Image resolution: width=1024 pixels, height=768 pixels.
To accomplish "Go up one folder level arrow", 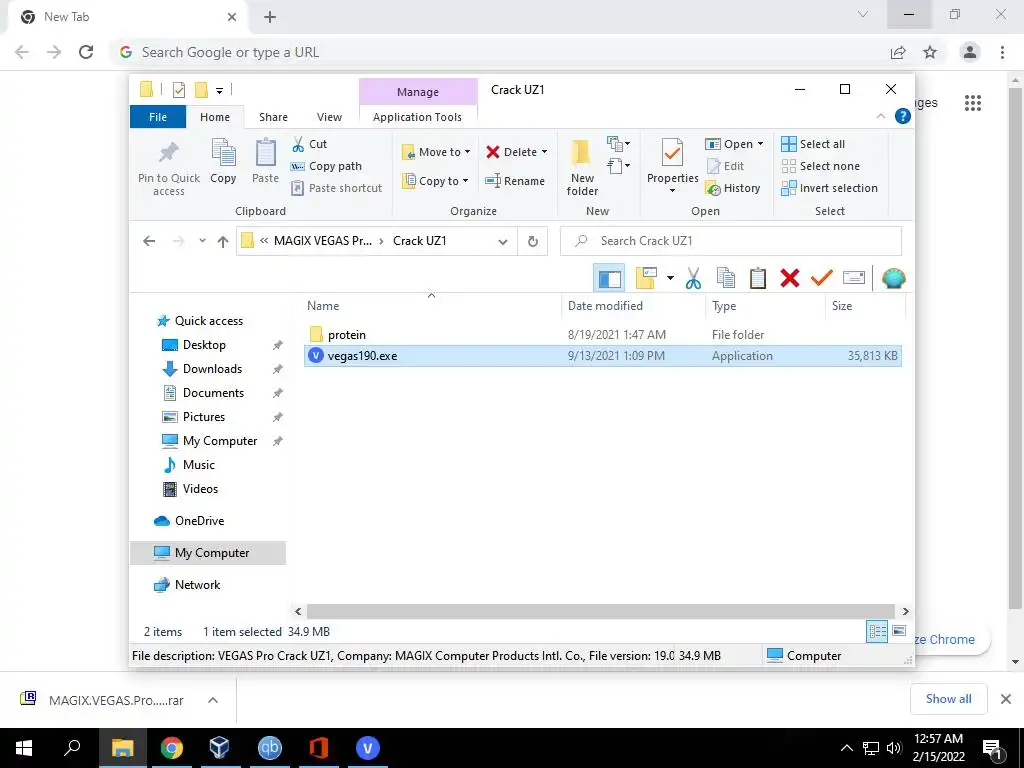I will tap(223, 242).
